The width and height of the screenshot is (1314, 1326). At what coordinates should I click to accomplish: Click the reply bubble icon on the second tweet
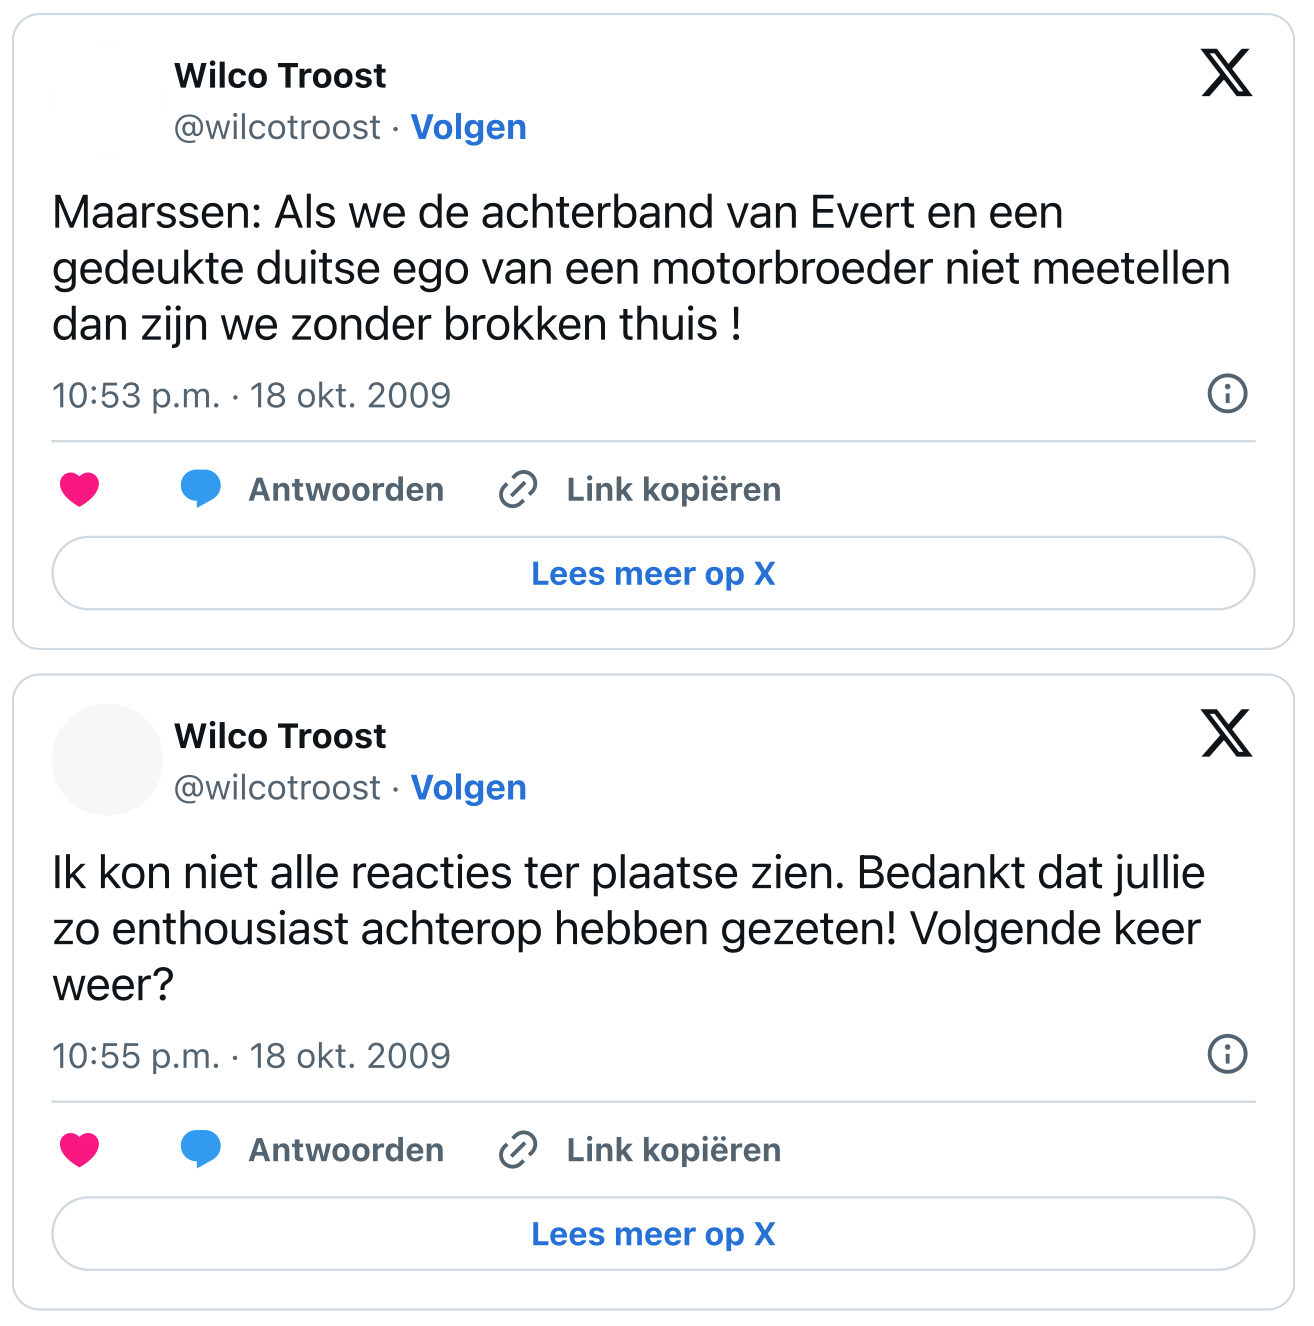click(x=200, y=1149)
